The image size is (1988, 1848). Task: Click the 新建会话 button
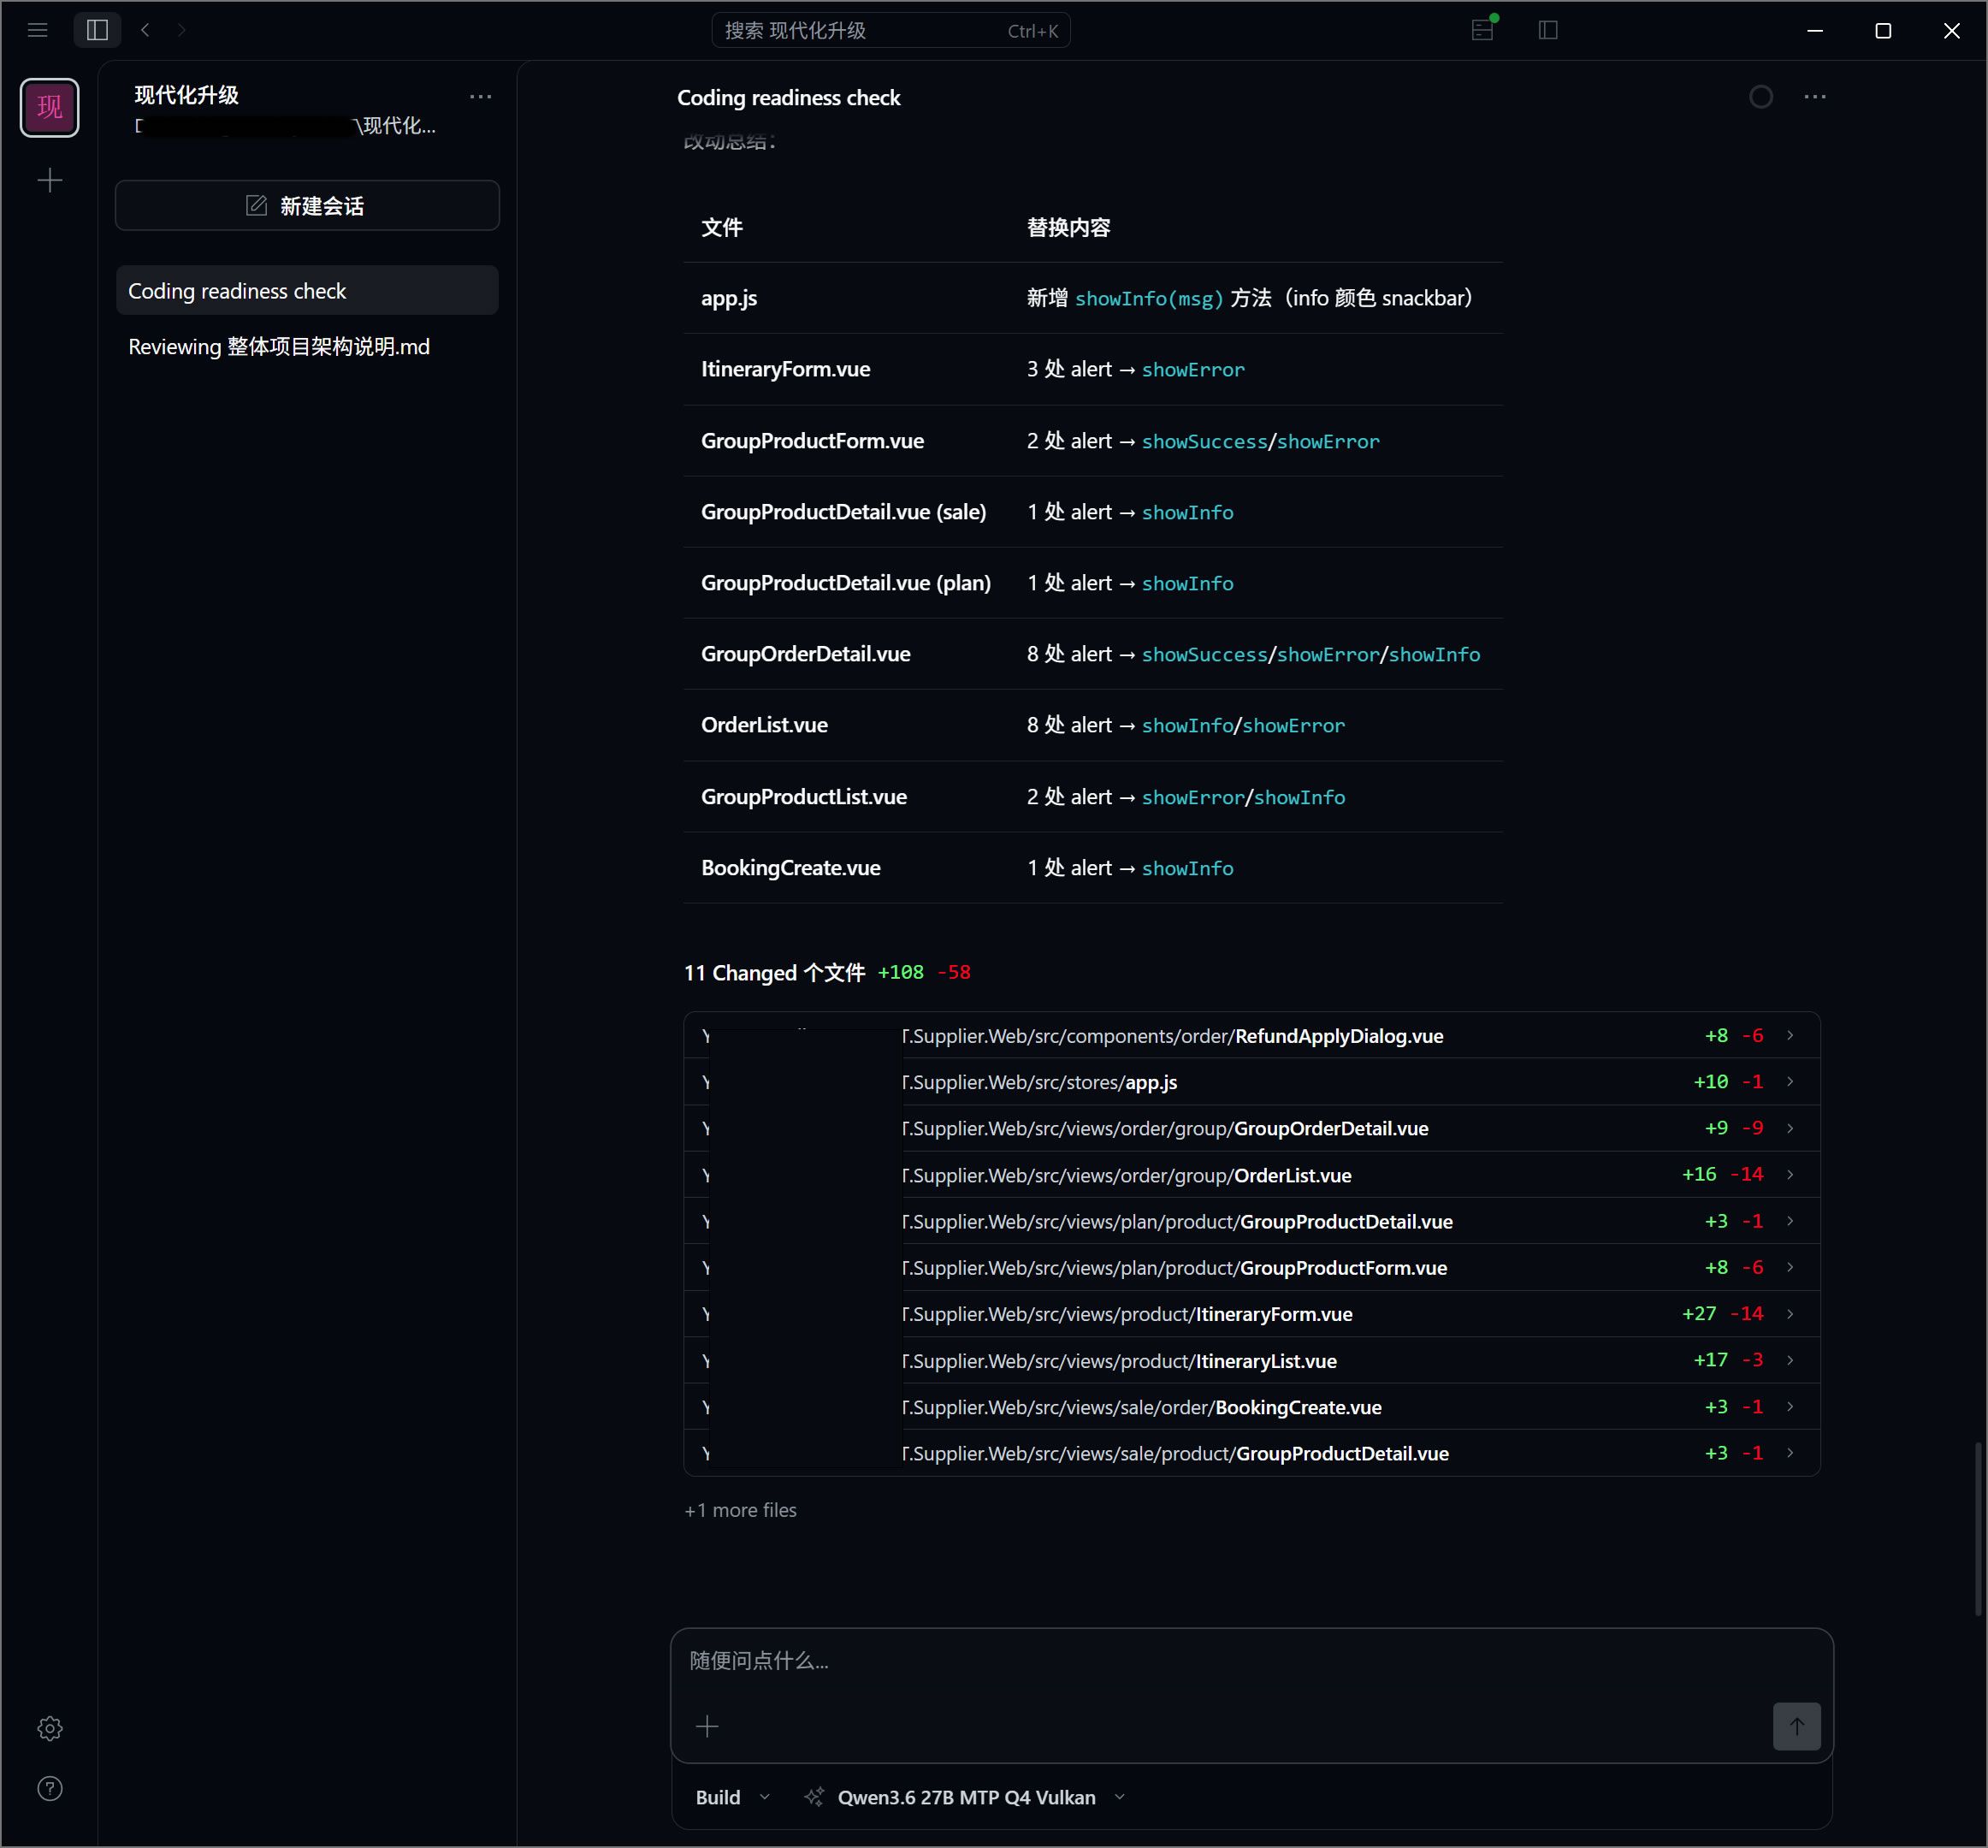[x=307, y=206]
